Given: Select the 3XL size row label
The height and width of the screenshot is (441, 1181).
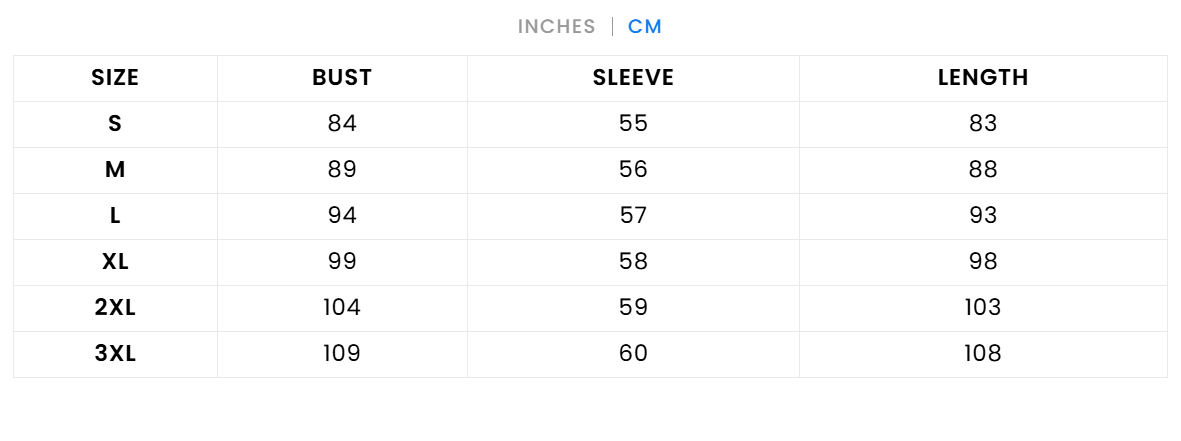Looking at the screenshot, I should point(115,354).
